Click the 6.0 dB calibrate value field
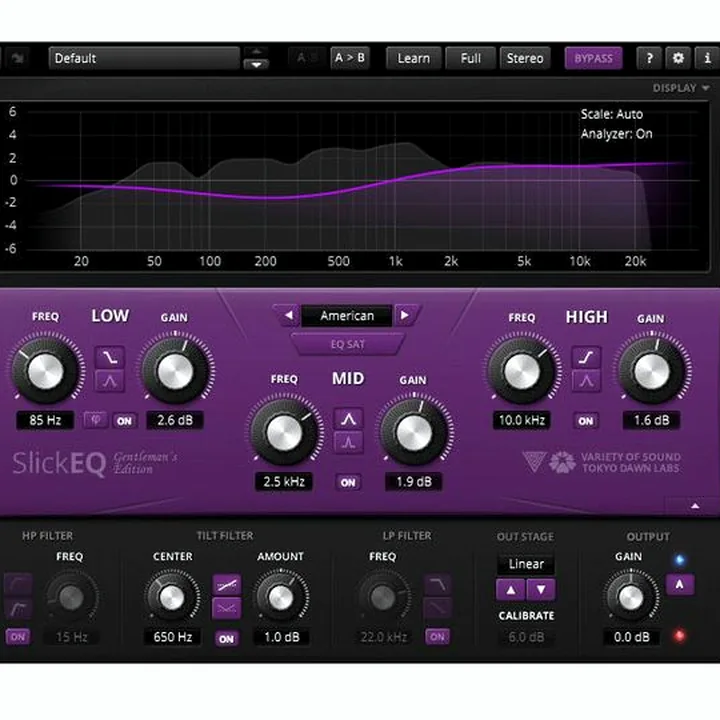Viewport: 720px width, 720px height. pos(526,637)
